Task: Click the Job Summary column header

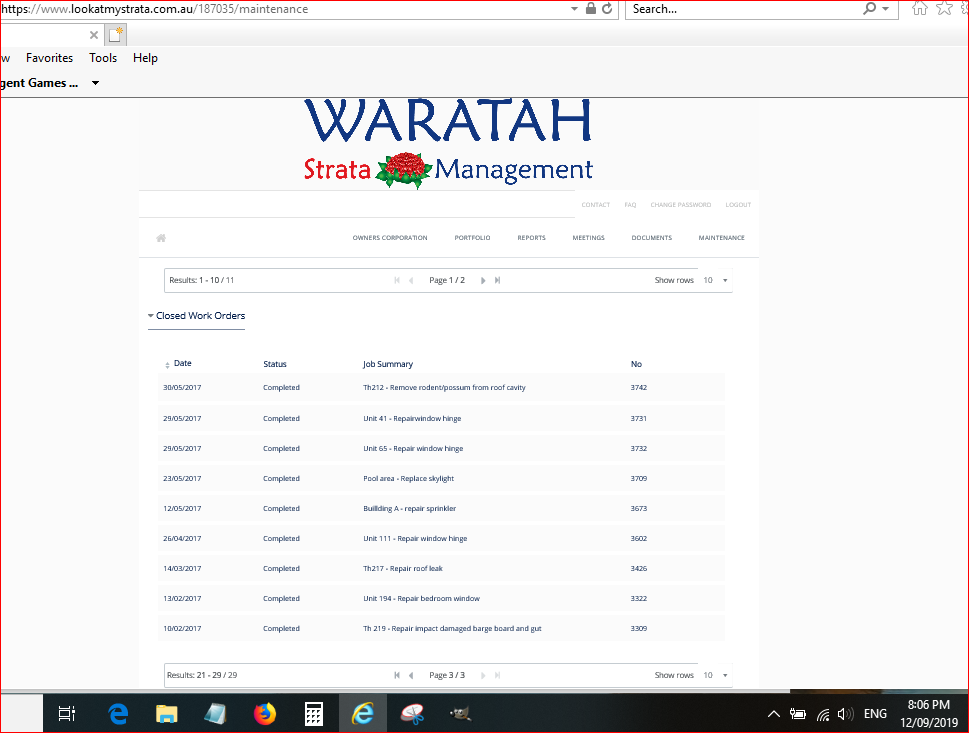Action: tap(387, 364)
